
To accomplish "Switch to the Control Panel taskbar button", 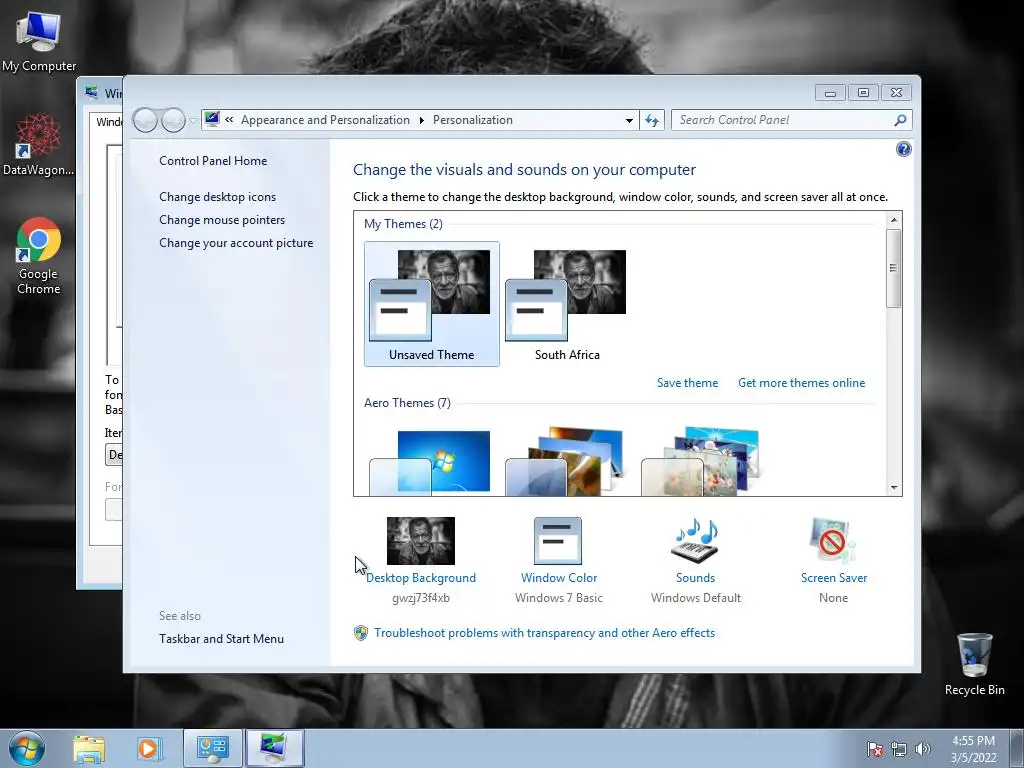I will (x=212, y=748).
